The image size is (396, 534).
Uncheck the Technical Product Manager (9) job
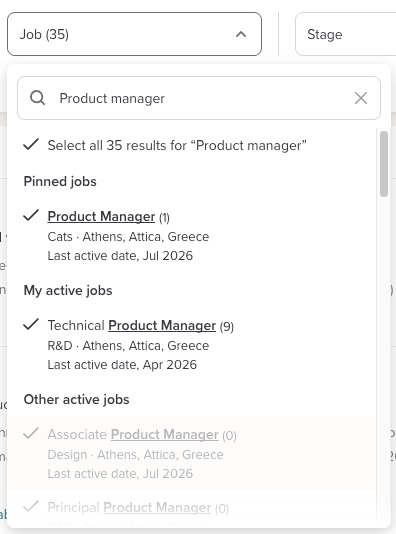pyautogui.click(x=31, y=324)
